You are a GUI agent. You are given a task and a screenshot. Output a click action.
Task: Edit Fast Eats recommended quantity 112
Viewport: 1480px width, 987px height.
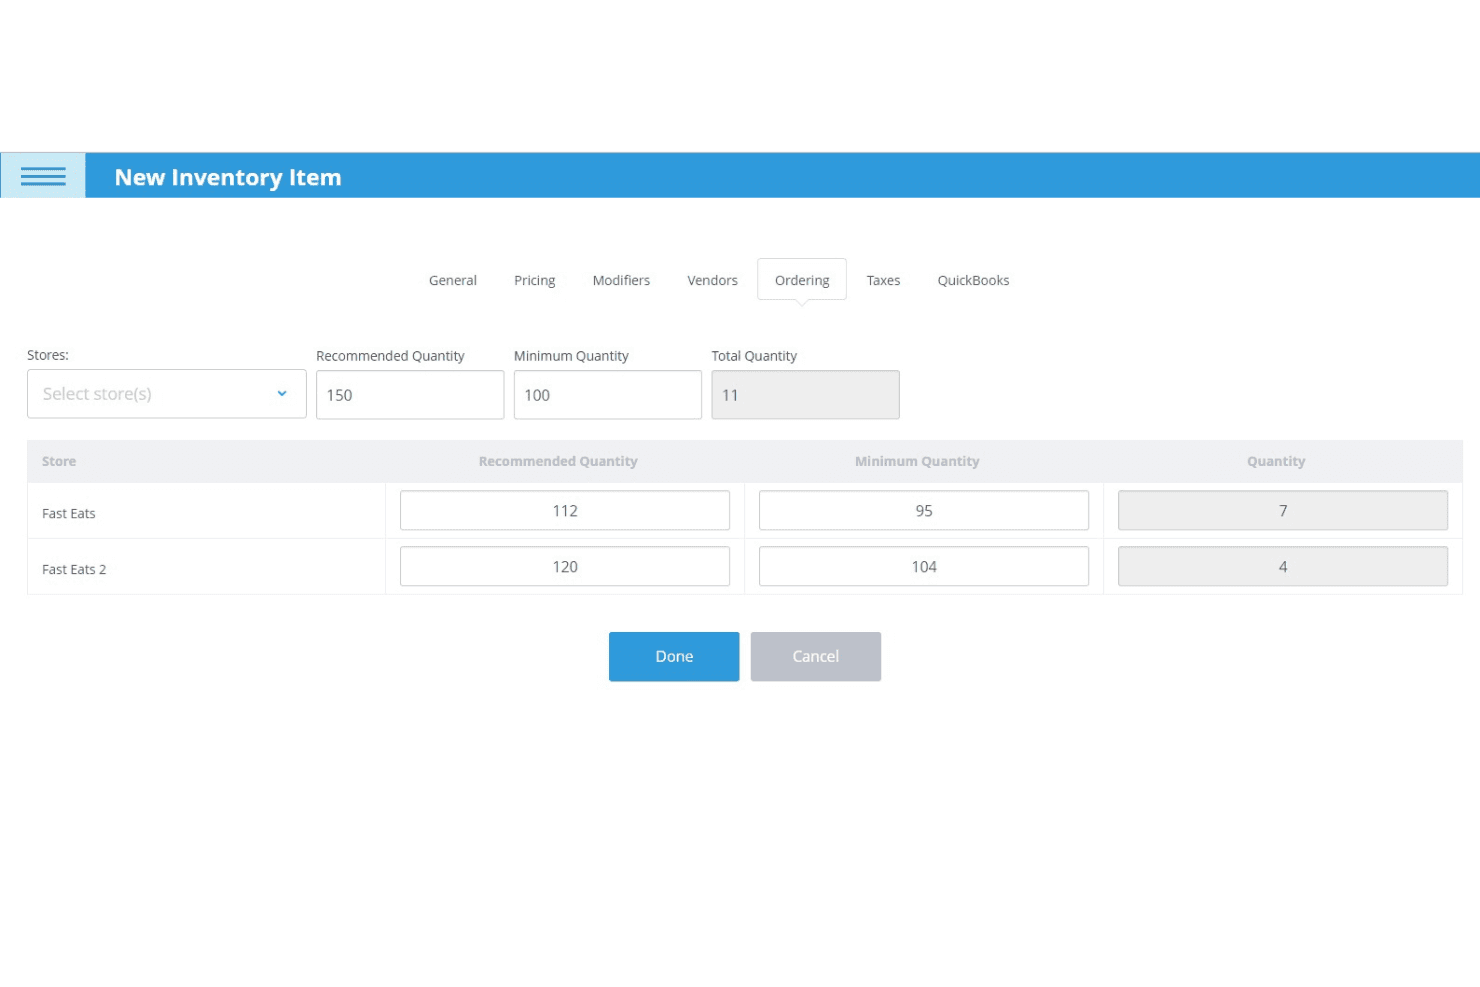point(565,511)
